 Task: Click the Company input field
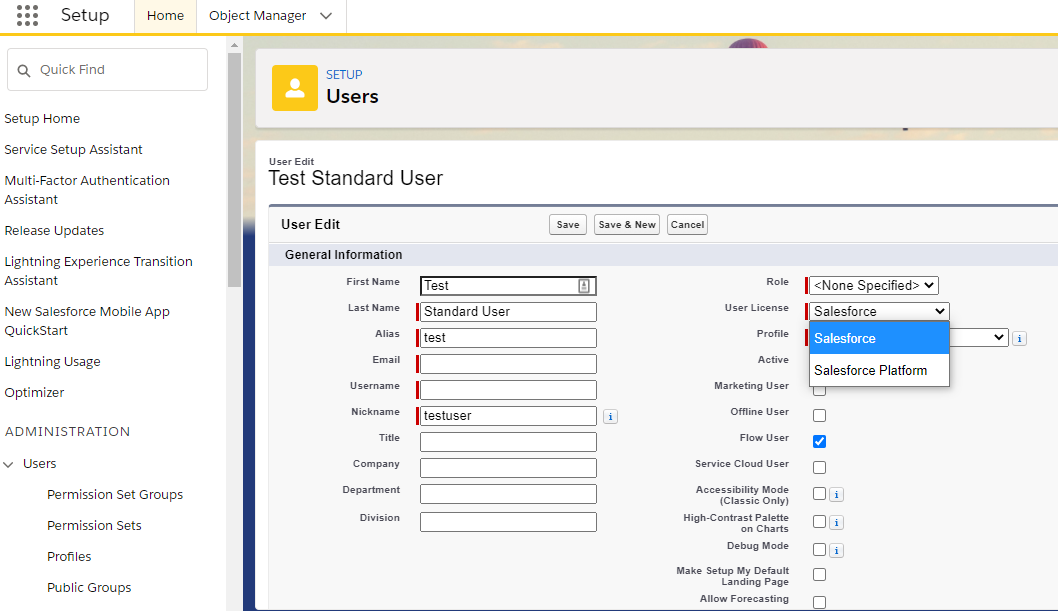tap(508, 468)
